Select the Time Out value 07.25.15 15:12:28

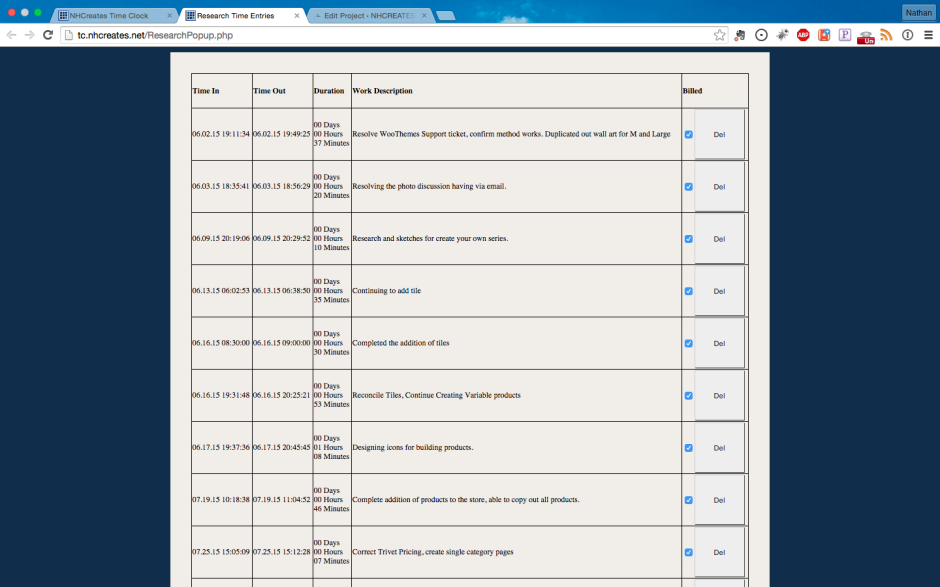coord(282,552)
